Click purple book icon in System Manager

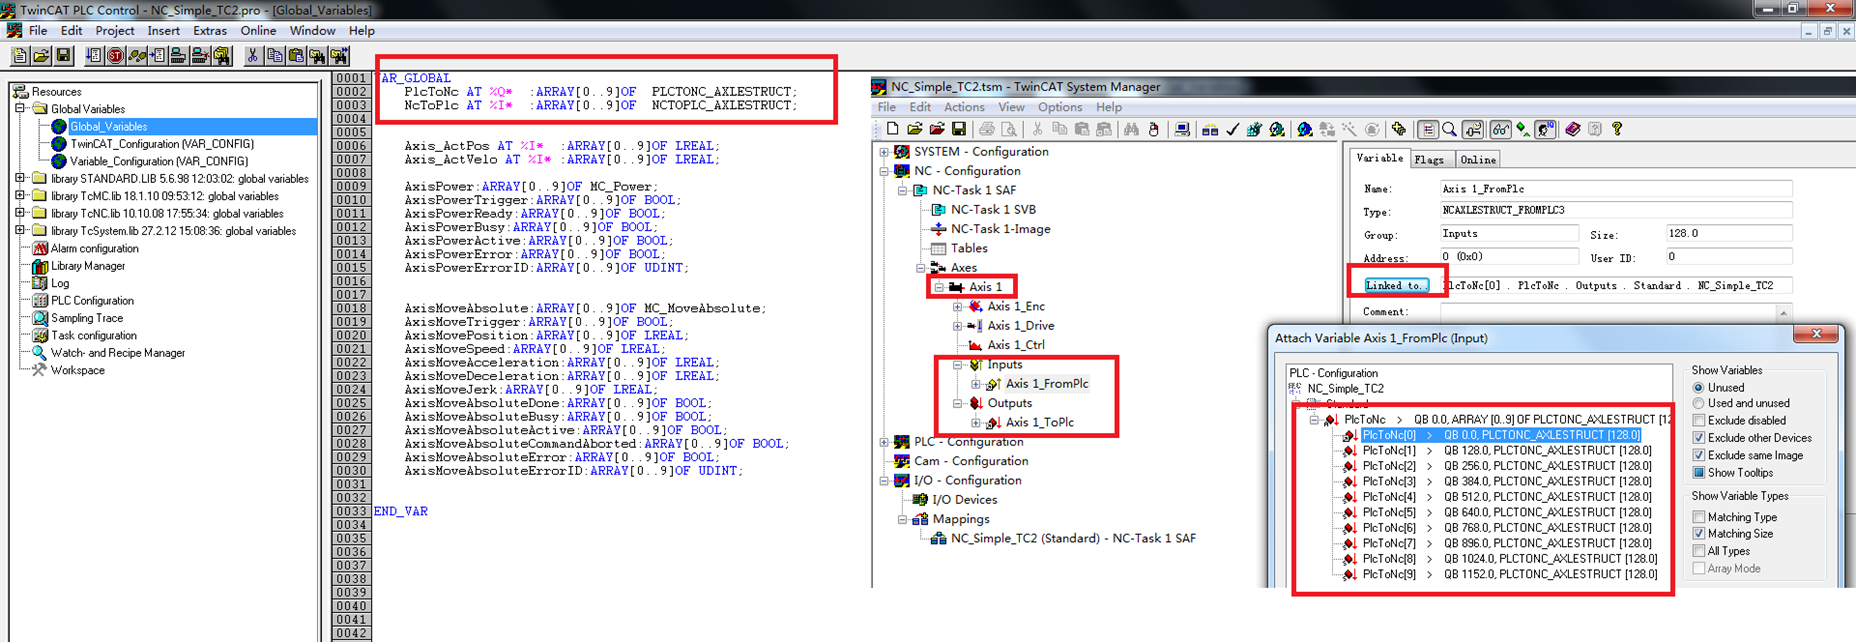point(1572,129)
